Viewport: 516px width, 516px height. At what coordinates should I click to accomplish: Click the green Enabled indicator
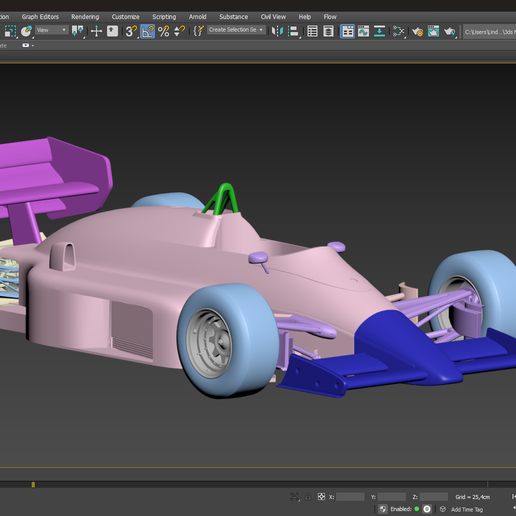(417, 509)
